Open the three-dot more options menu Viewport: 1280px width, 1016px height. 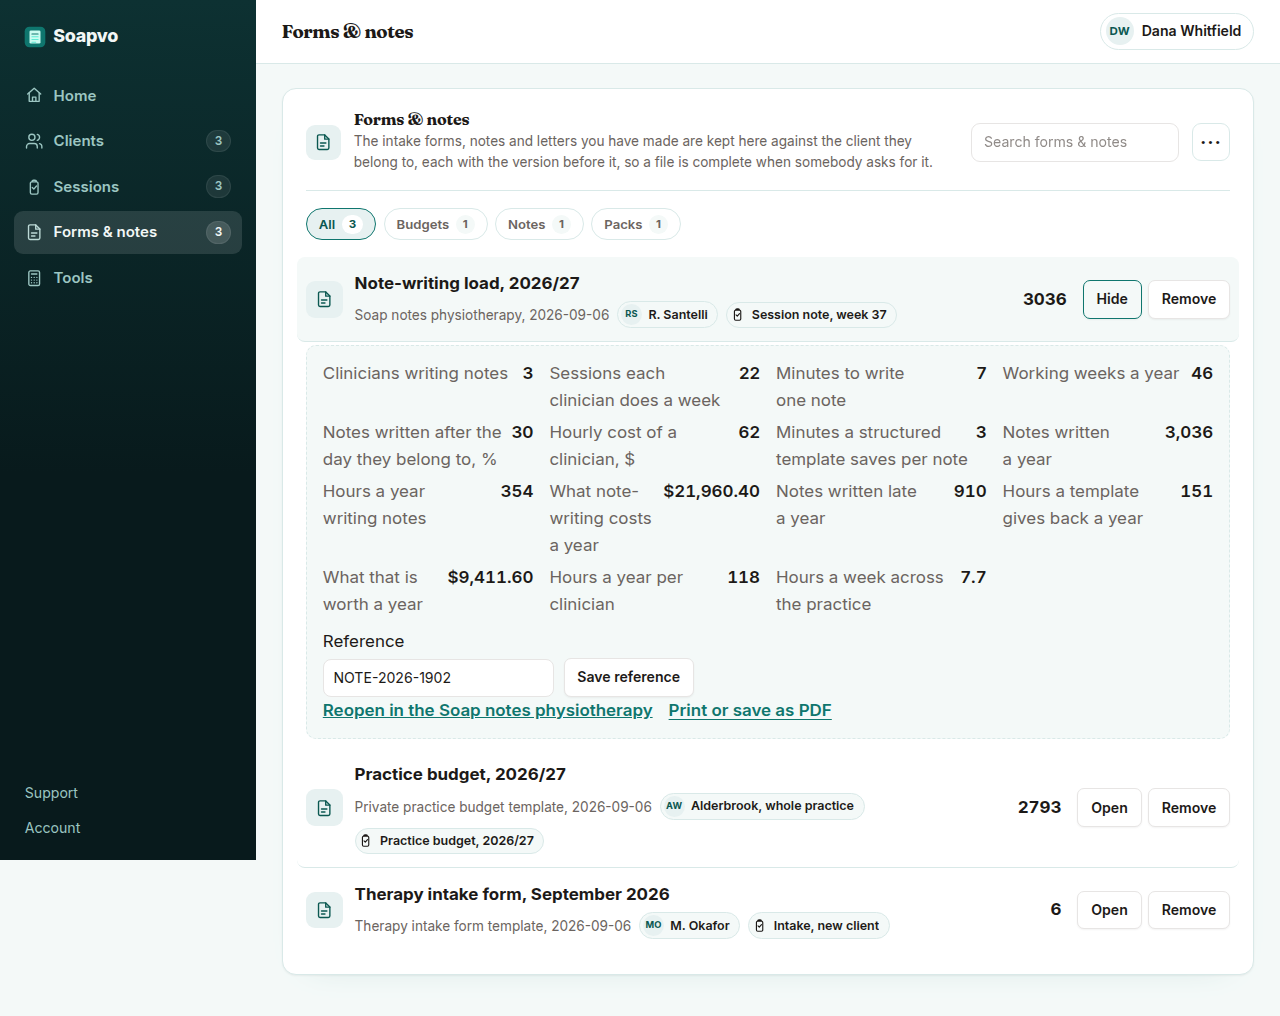(x=1210, y=142)
